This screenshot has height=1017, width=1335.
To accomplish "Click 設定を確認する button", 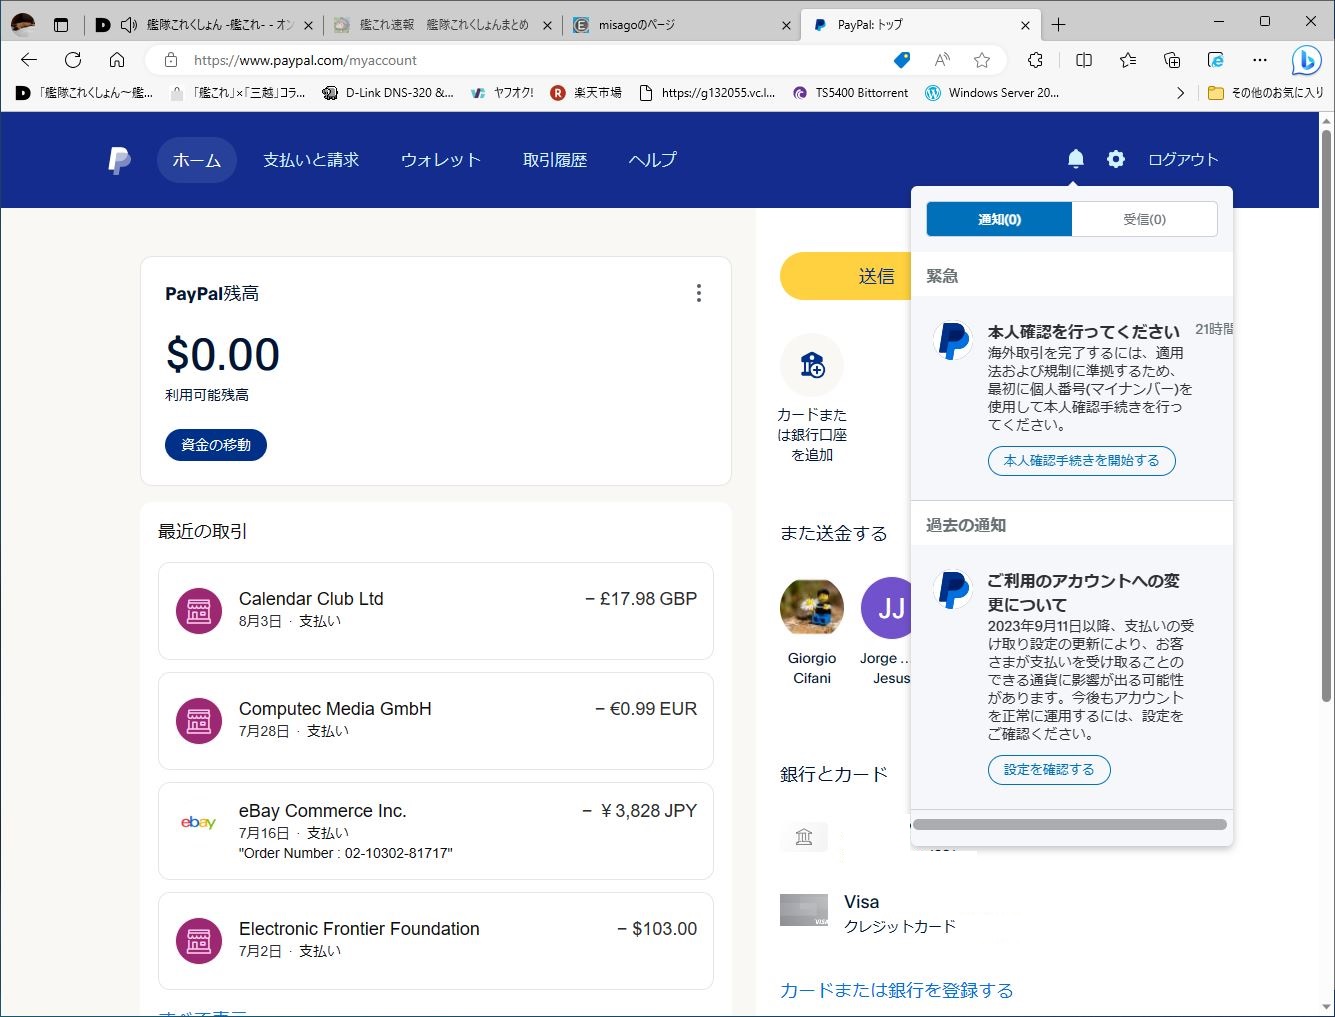I will coord(1049,770).
